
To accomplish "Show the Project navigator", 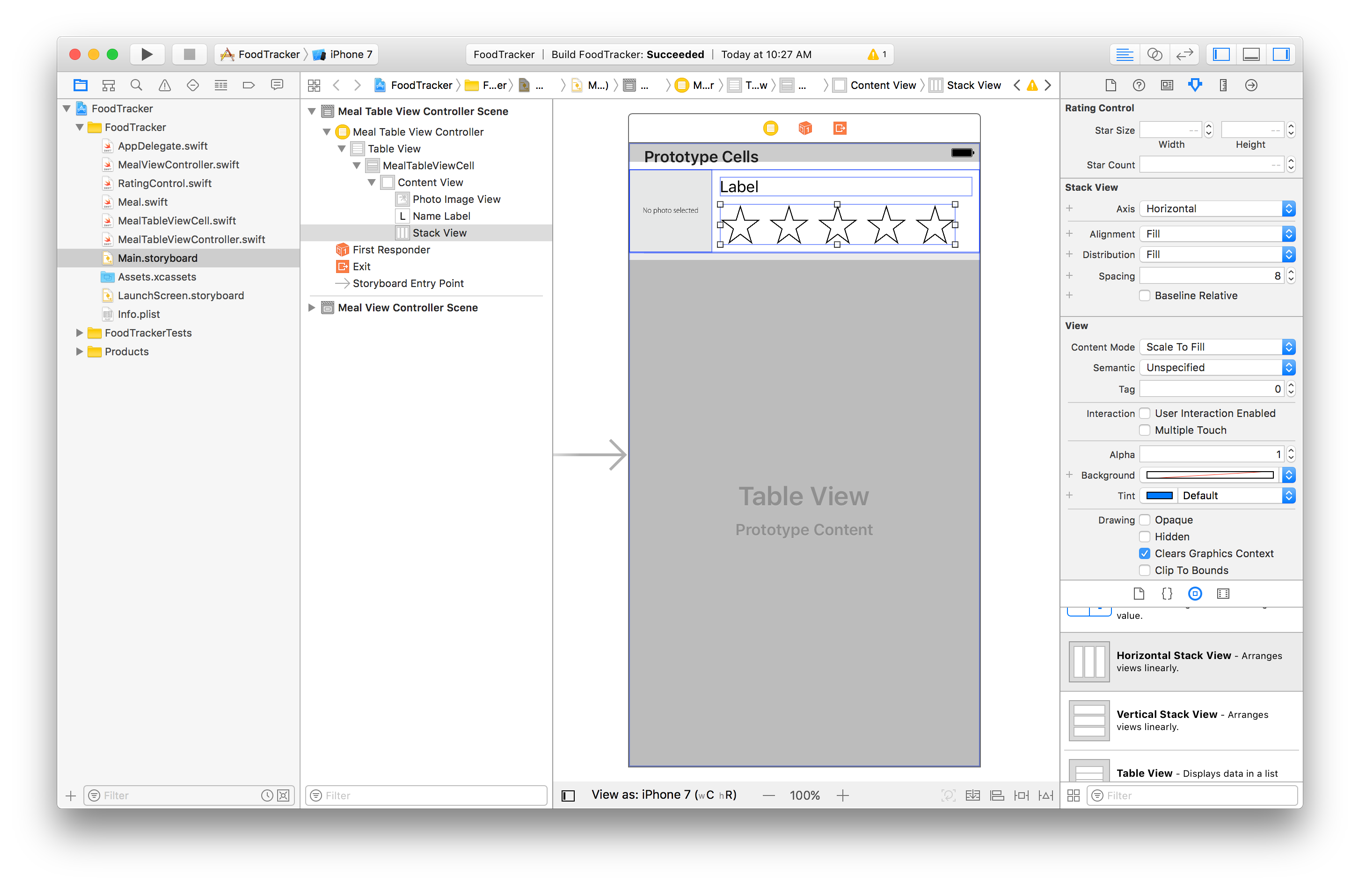I will (80, 85).
